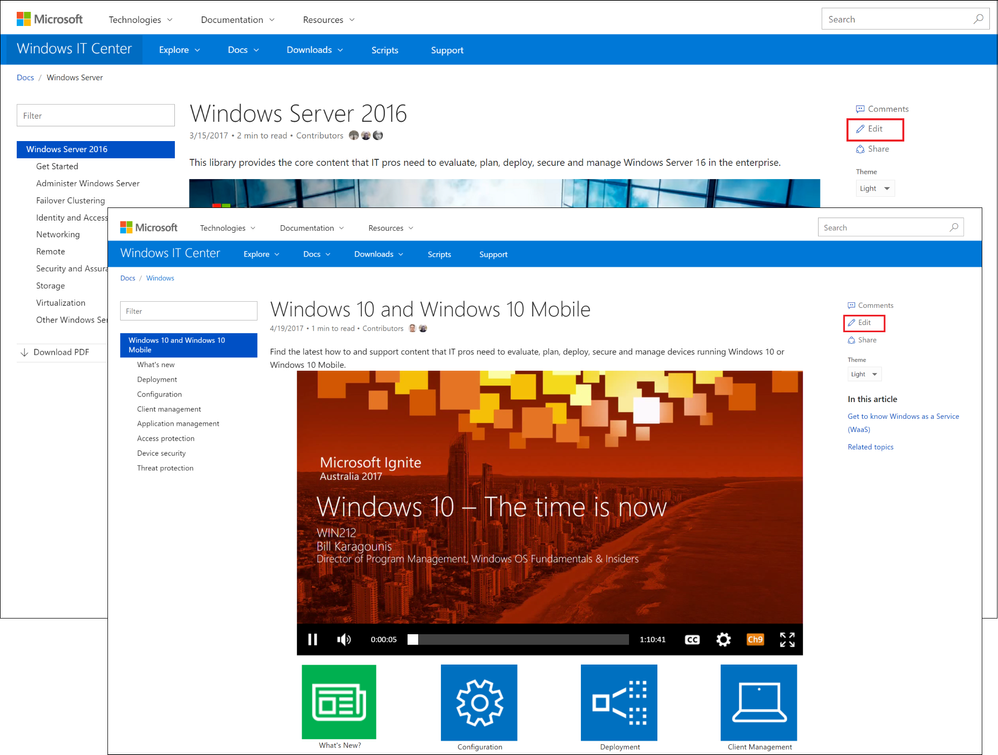Open Scripts in the front window's blue bar
This screenshot has width=998, height=755.
pyautogui.click(x=439, y=254)
